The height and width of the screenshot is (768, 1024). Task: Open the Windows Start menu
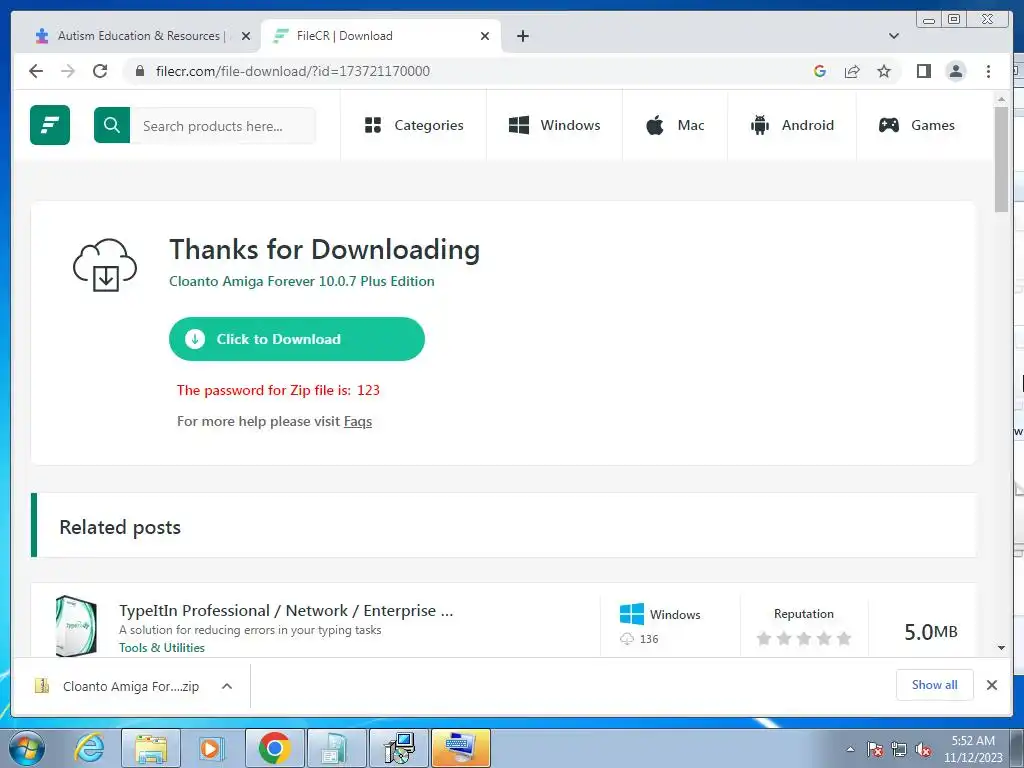click(27, 748)
